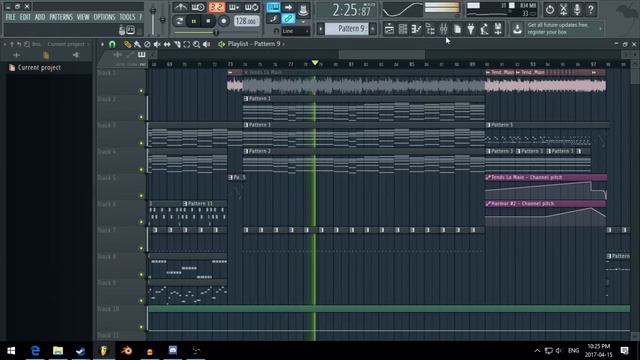Select the playlist Delete tool
This screenshot has height=360, width=640.
147,44
